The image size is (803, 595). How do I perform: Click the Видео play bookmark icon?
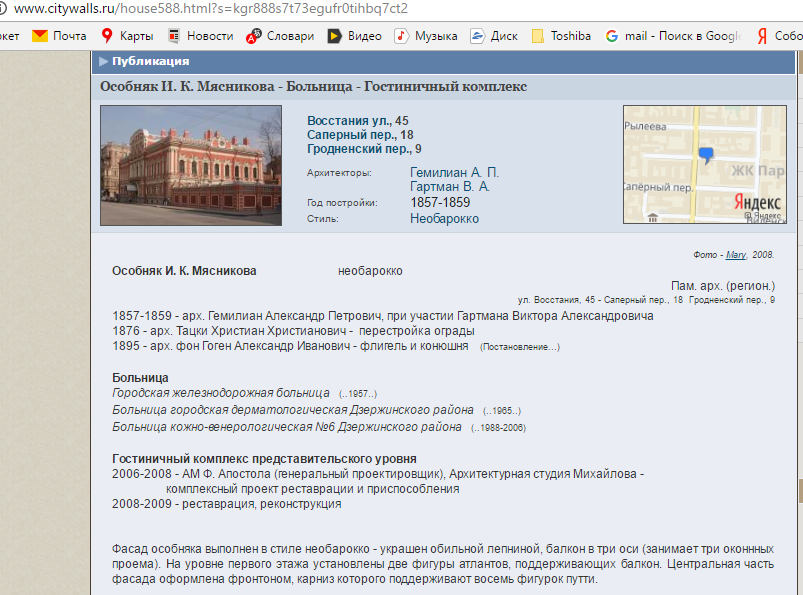pyautogui.click(x=334, y=36)
